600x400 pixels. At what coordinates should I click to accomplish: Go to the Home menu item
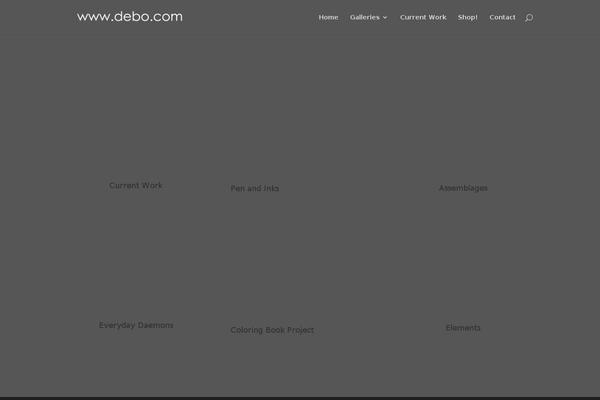click(328, 17)
